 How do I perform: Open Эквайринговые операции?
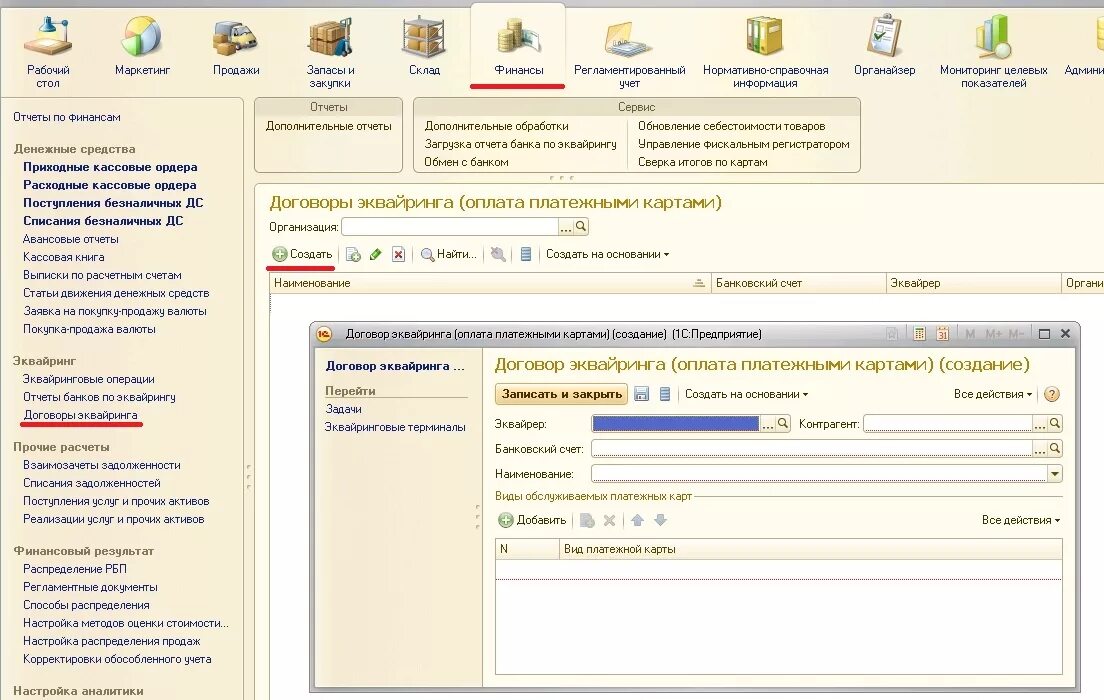pyautogui.click(x=89, y=380)
